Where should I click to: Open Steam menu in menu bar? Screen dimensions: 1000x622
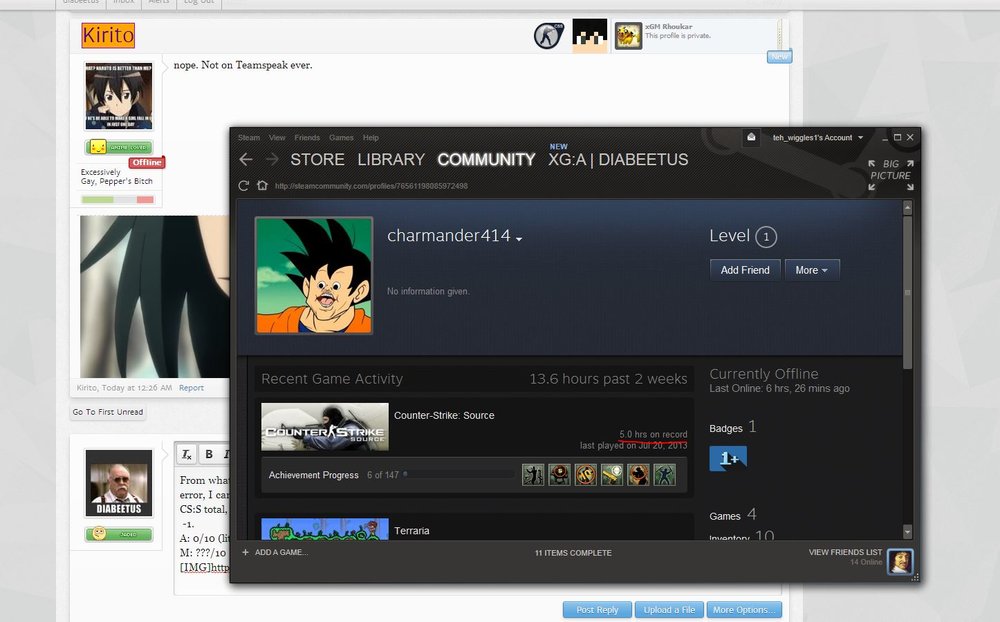point(249,137)
